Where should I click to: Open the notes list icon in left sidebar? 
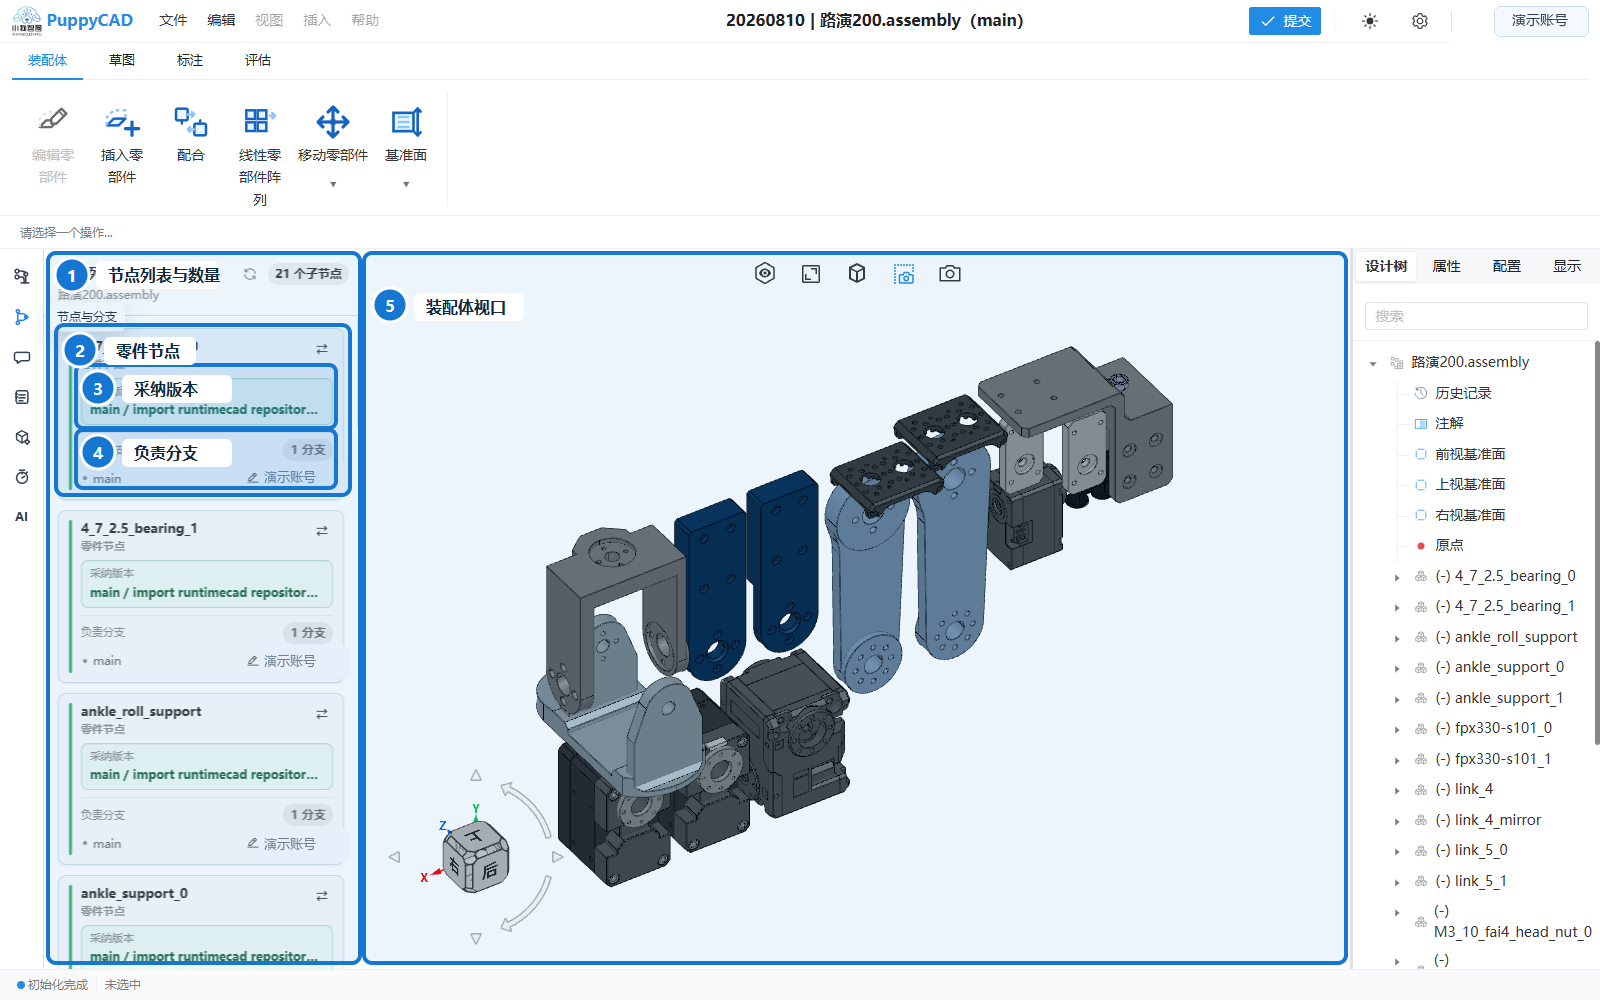22,397
